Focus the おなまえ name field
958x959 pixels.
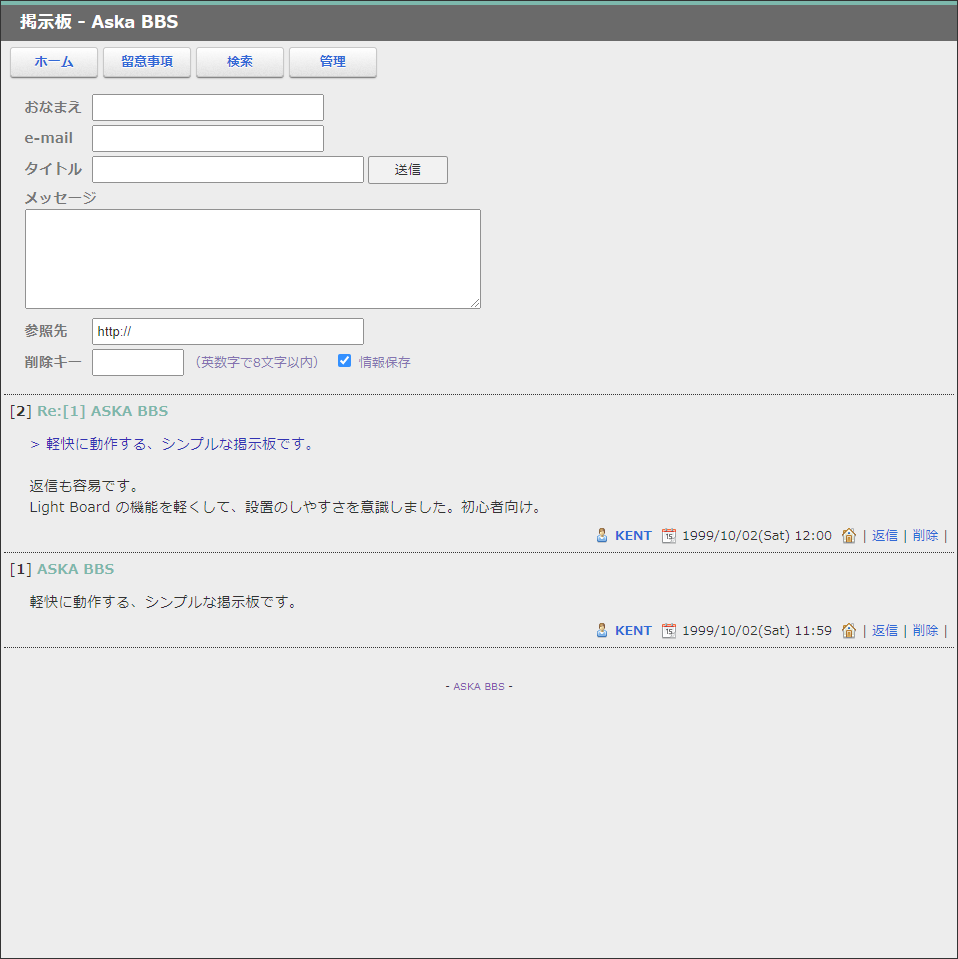(x=208, y=107)
